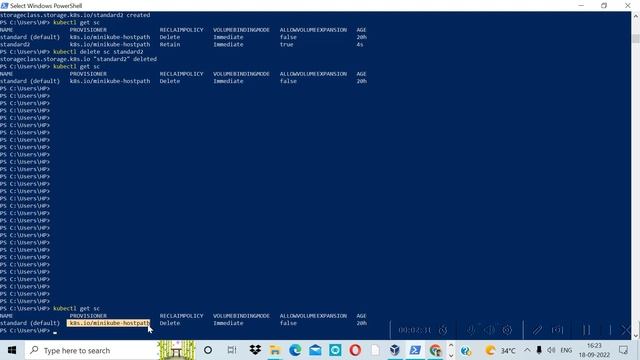This screenshot has width=640, height=360.
Task: Open the Mail app in taskbar
Action: point(315,350)
